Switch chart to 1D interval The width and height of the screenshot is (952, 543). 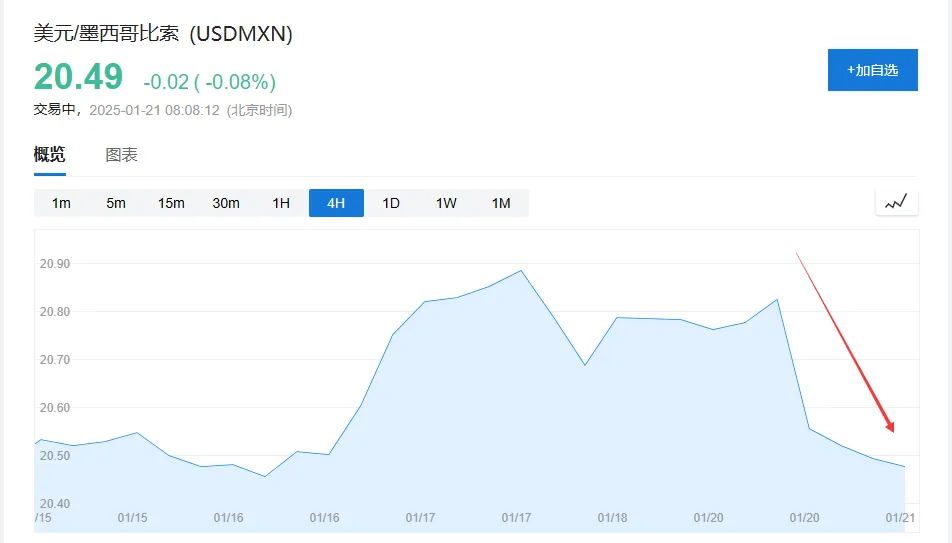(x=391, y=203)
